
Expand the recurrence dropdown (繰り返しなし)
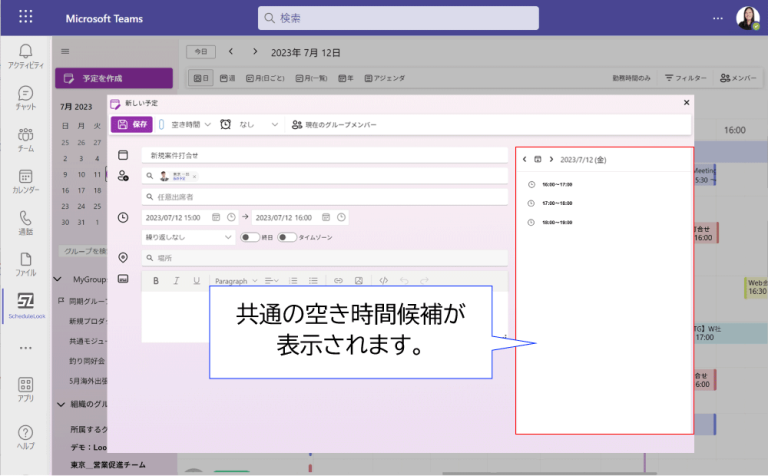click(x=188, y=237)
